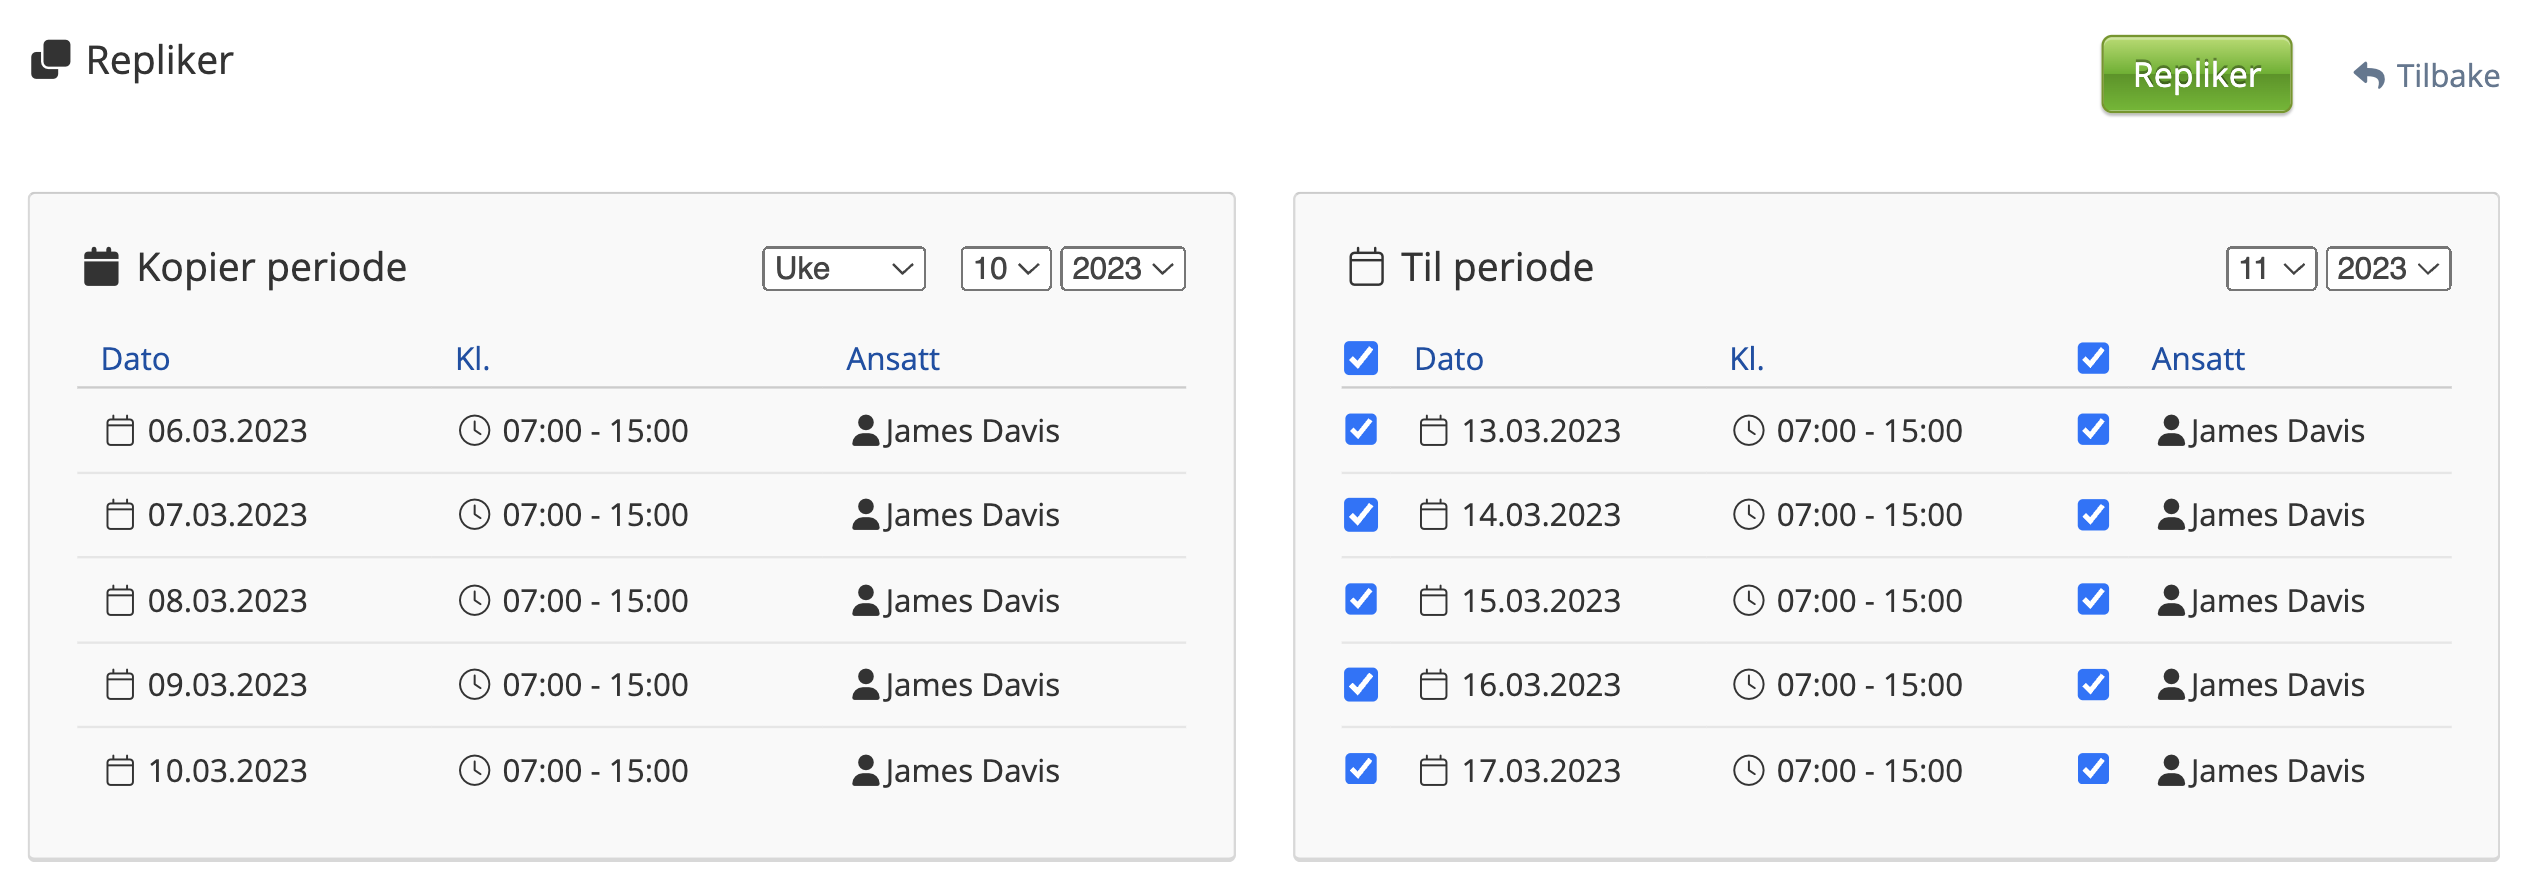Click the Tilbake back arrow icon
The image size is (2530, 884).
pos(2369,75)
